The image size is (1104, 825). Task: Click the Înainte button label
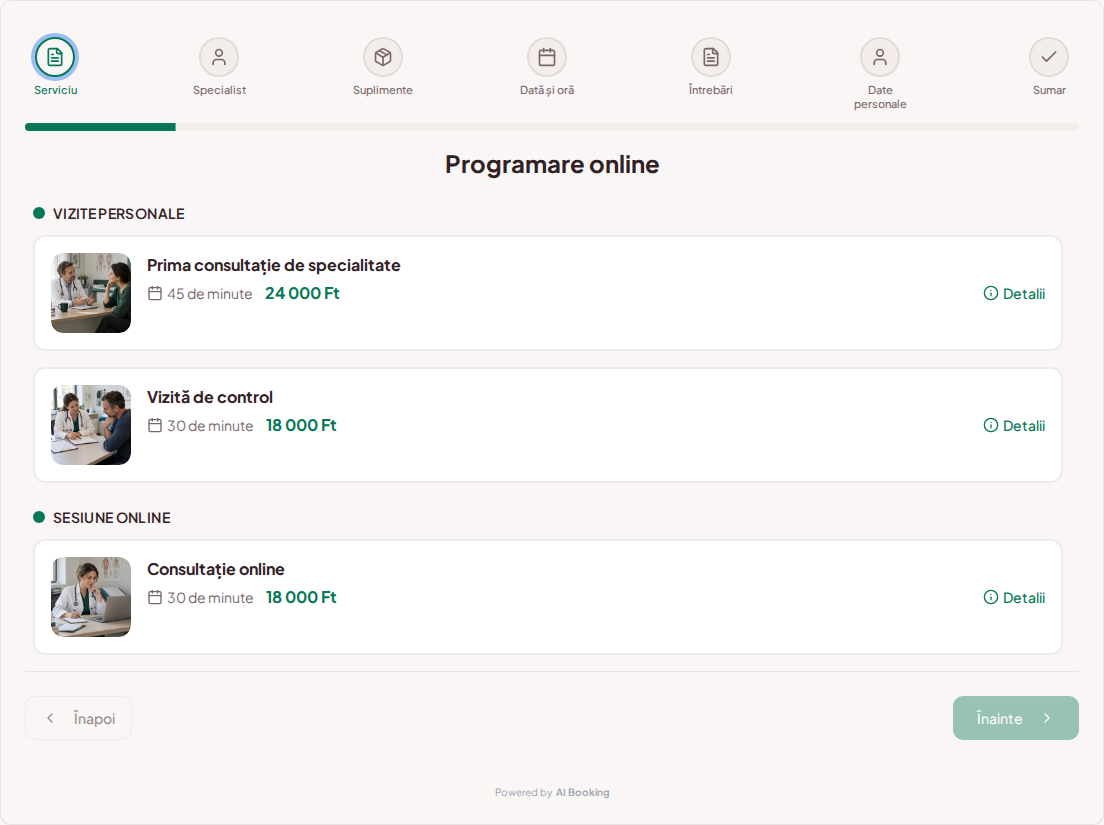pyautogui.click(x=999, y=719)
